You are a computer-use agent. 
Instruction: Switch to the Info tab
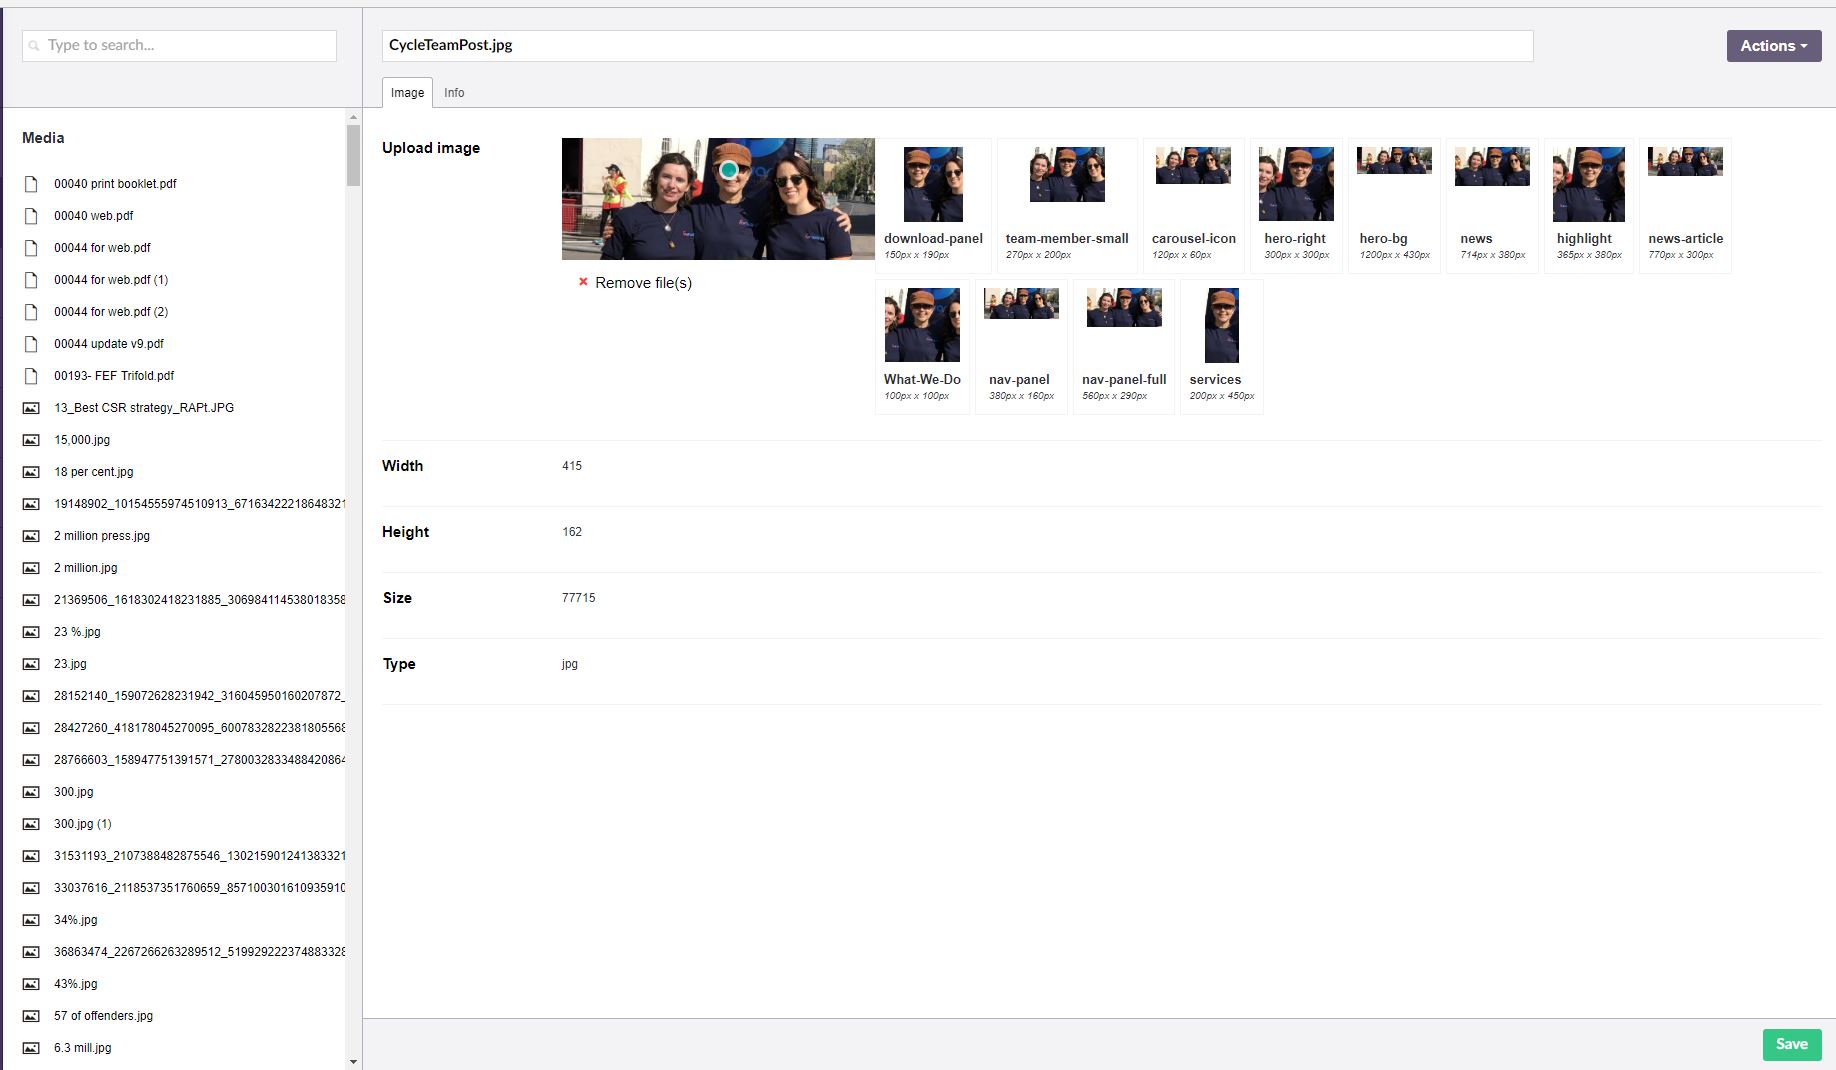click(454, 93)
